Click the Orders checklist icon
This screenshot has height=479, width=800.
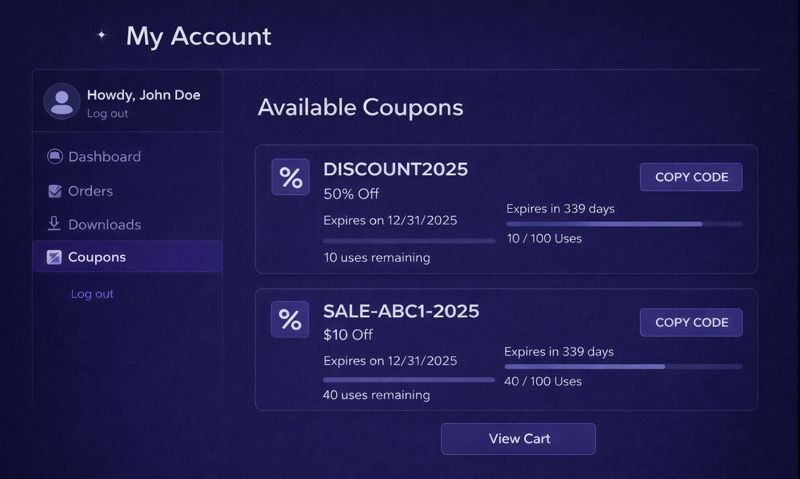[x=54, y=191]
